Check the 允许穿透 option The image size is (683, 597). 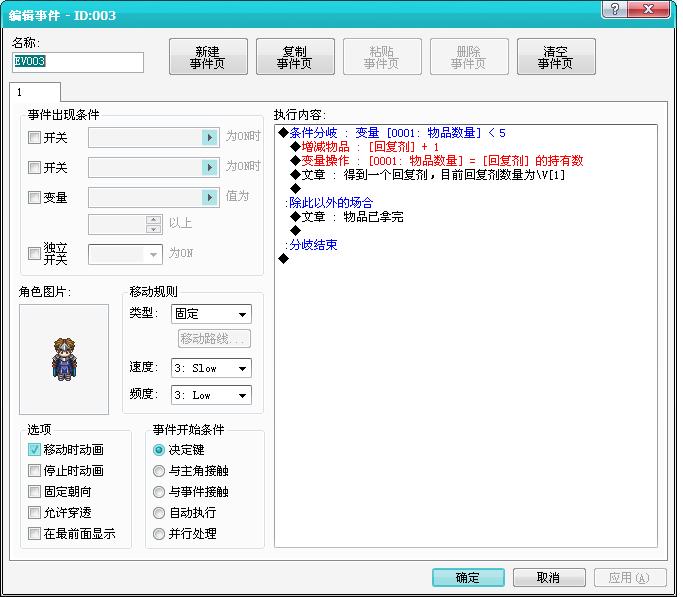point(34,513)
